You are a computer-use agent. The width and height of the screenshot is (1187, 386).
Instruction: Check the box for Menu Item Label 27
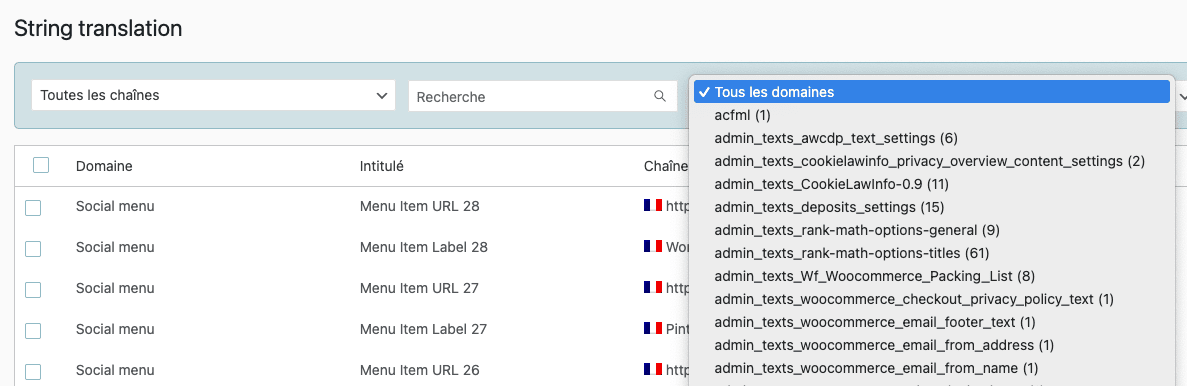pos(33,331)
